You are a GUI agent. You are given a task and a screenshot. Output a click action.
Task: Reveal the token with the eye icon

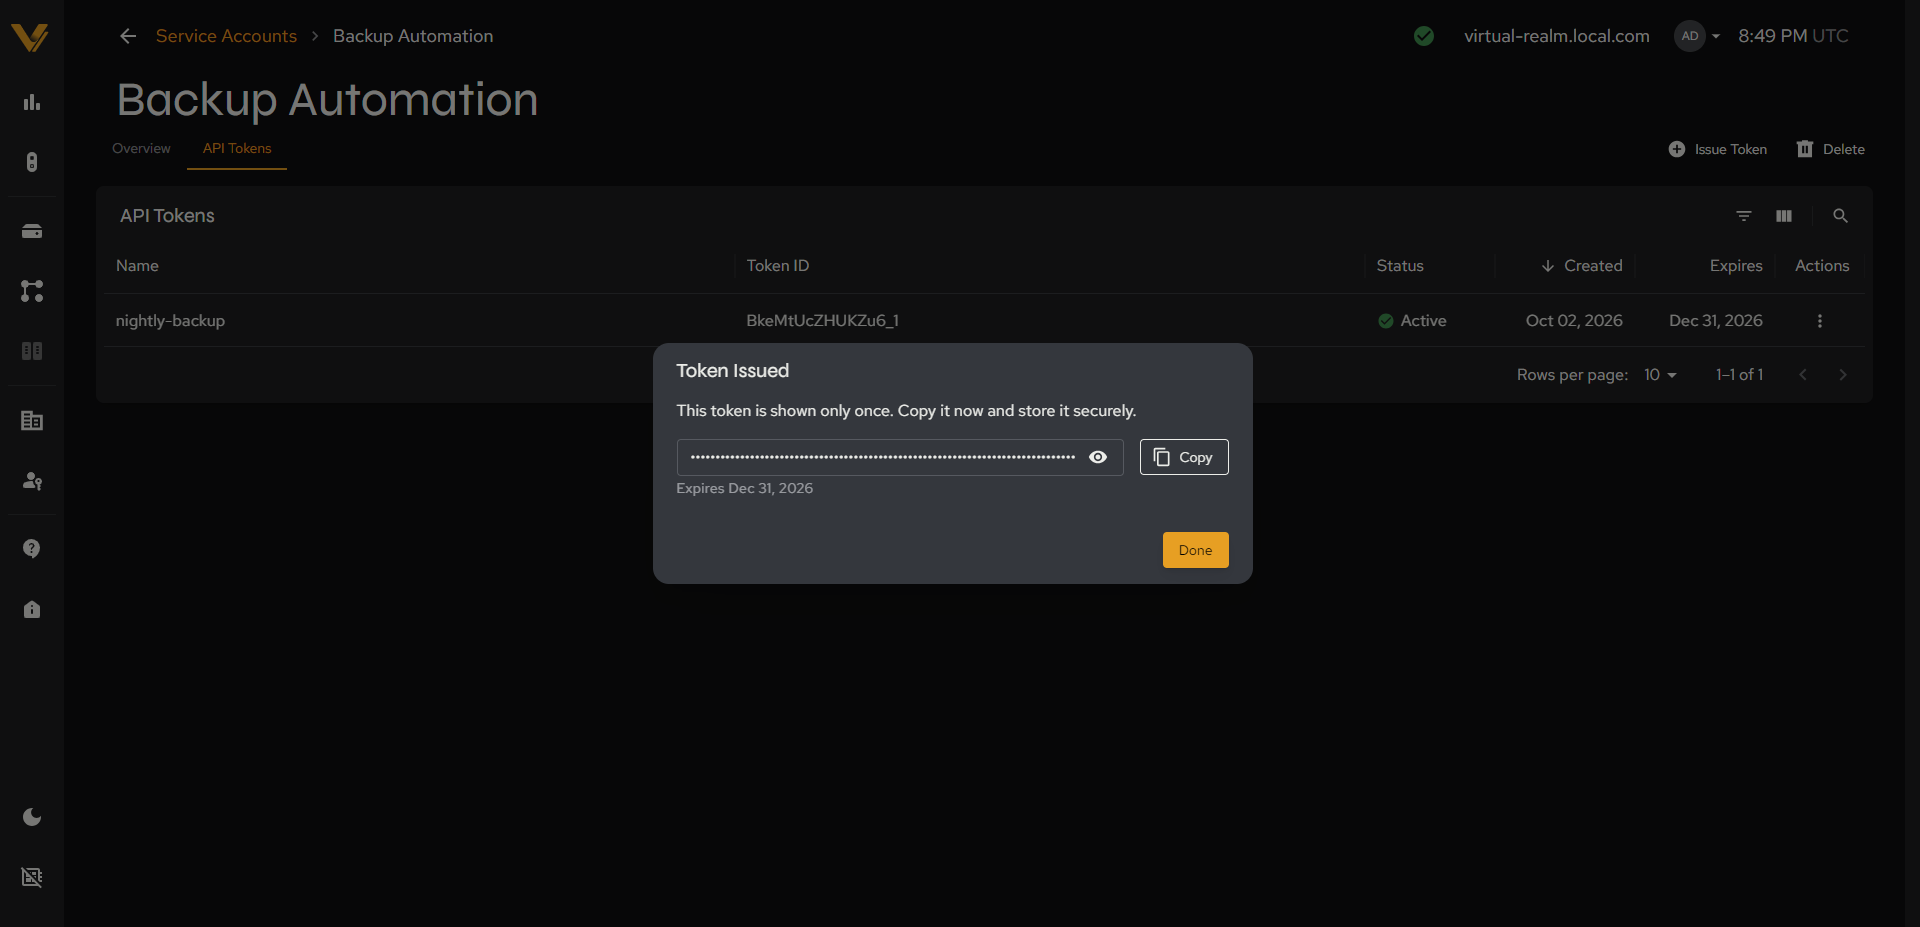pyautogui.click(x=1098, y=457)
